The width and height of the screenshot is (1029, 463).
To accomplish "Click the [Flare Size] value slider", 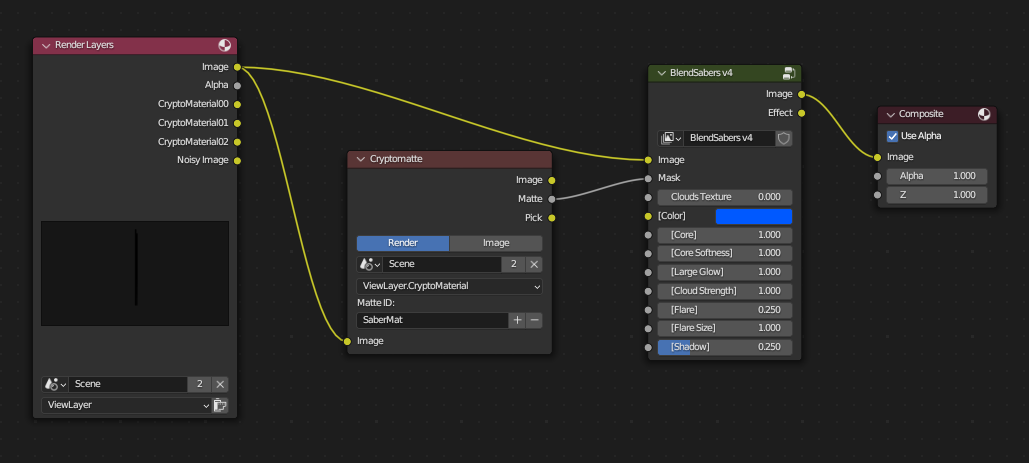I will click(725, 328).
